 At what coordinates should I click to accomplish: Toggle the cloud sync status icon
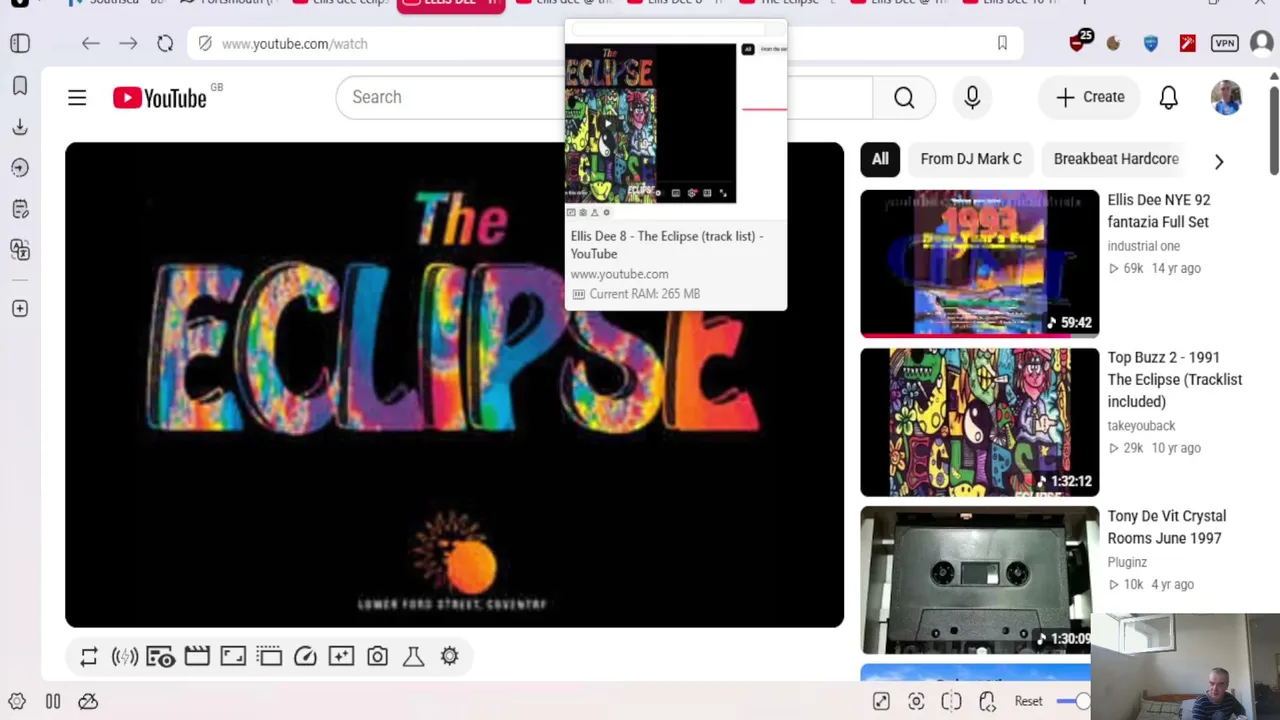click(88, 701)
